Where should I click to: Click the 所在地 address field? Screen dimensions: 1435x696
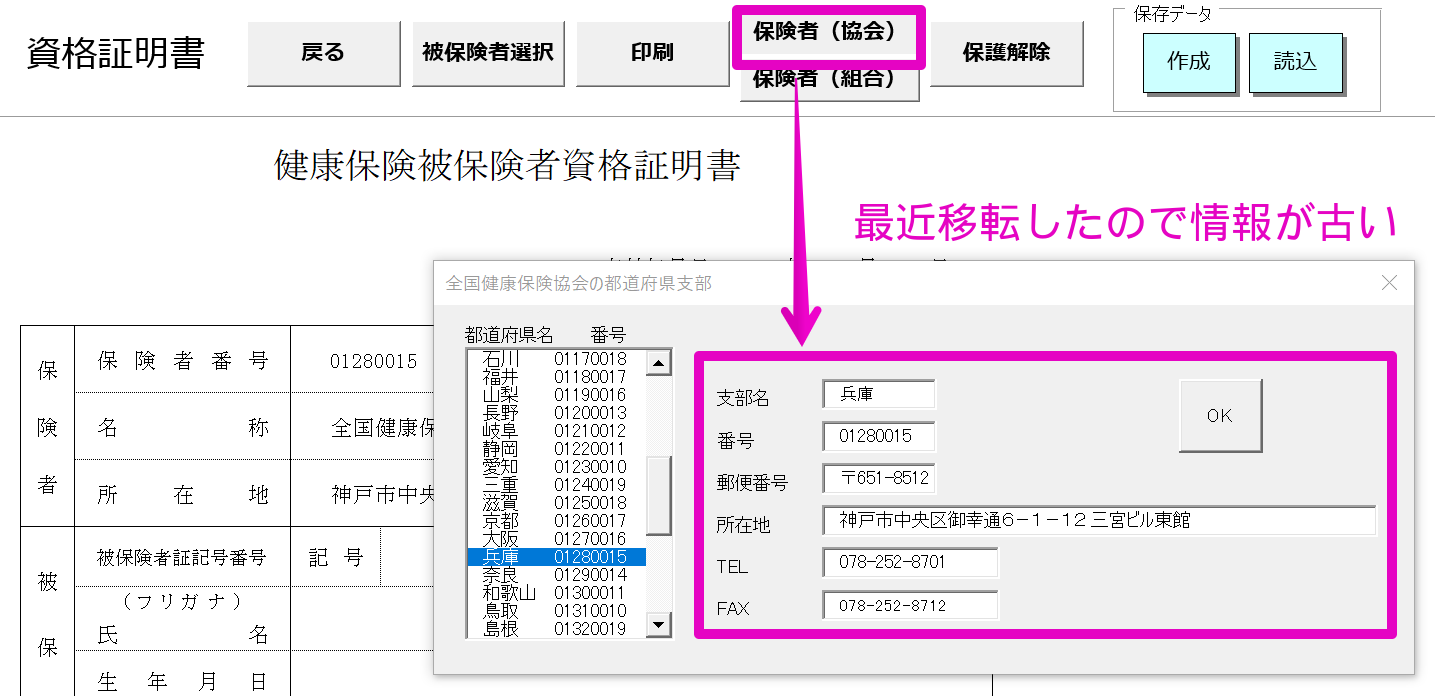[x=1099, y=520]
